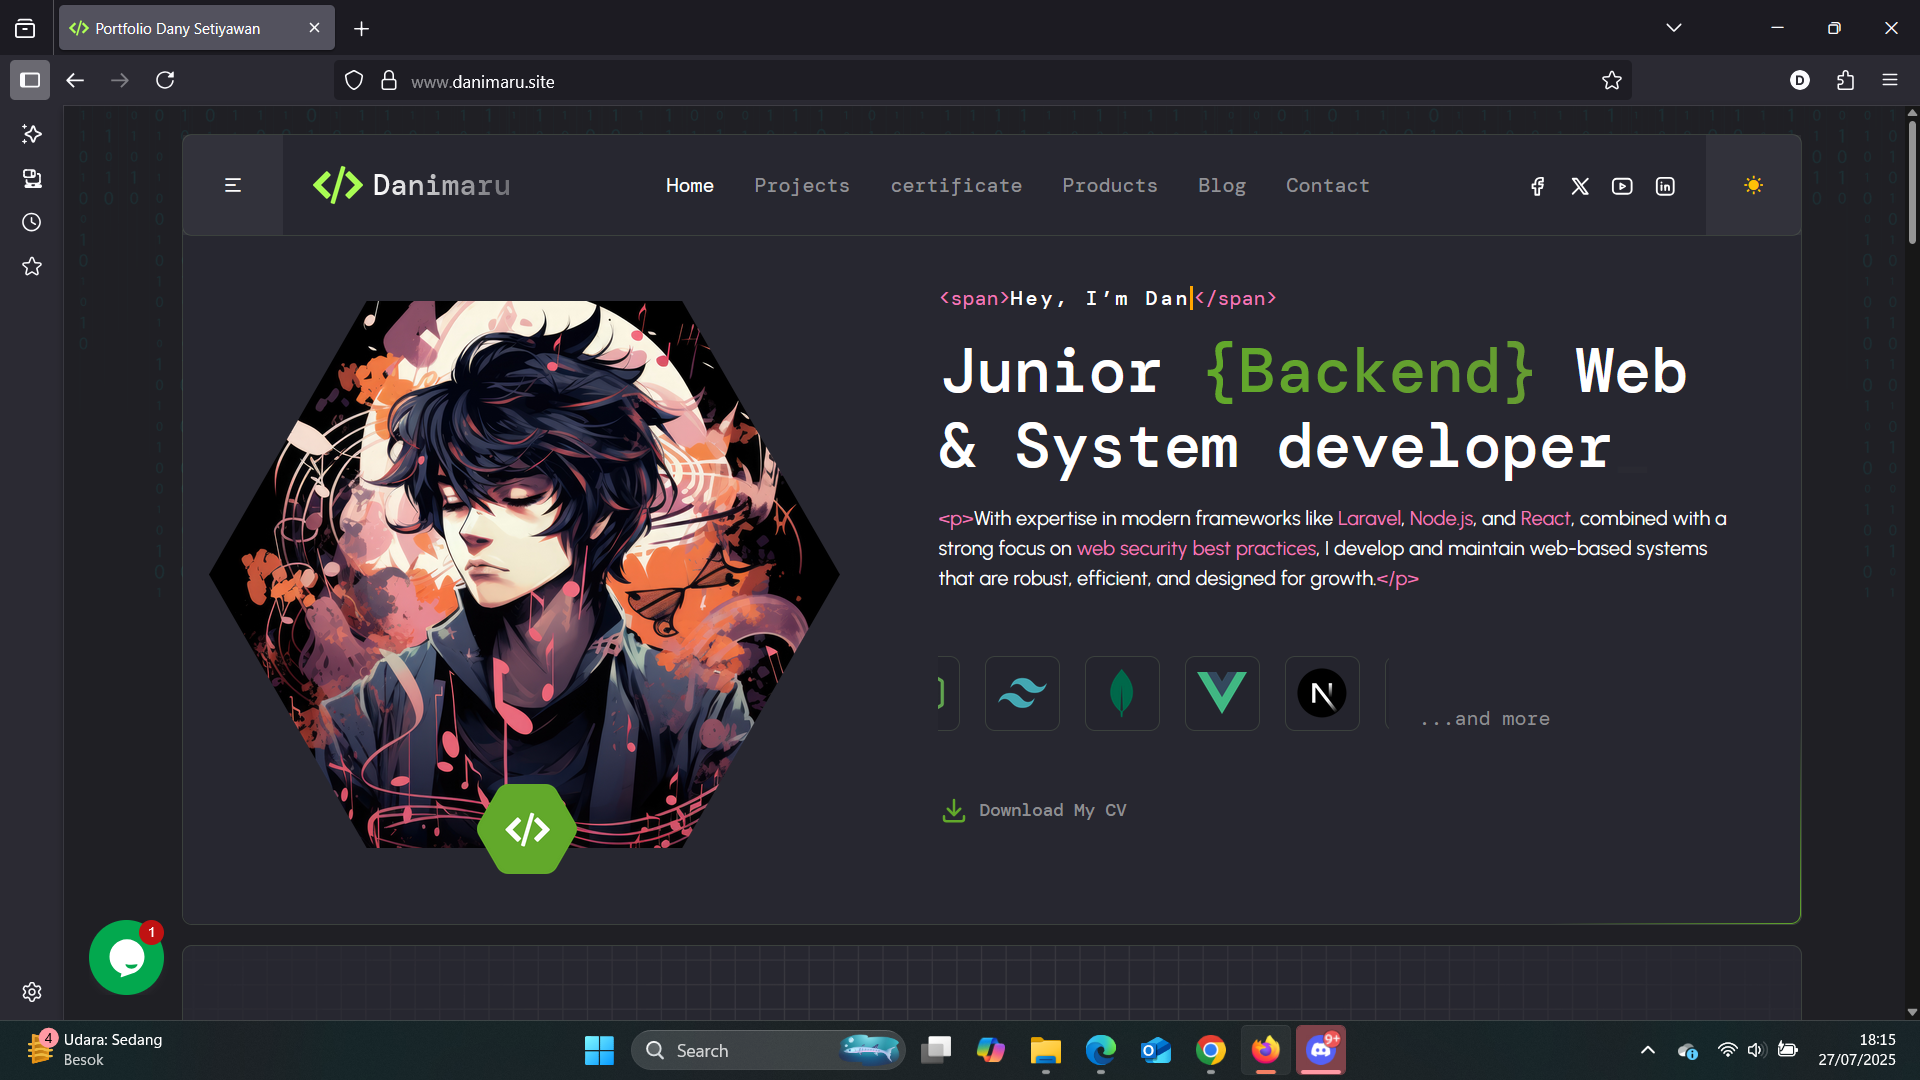Viewport: 1920px width, 1080px height.
Task: Open the certificate nav item
Action: (956, 185)
